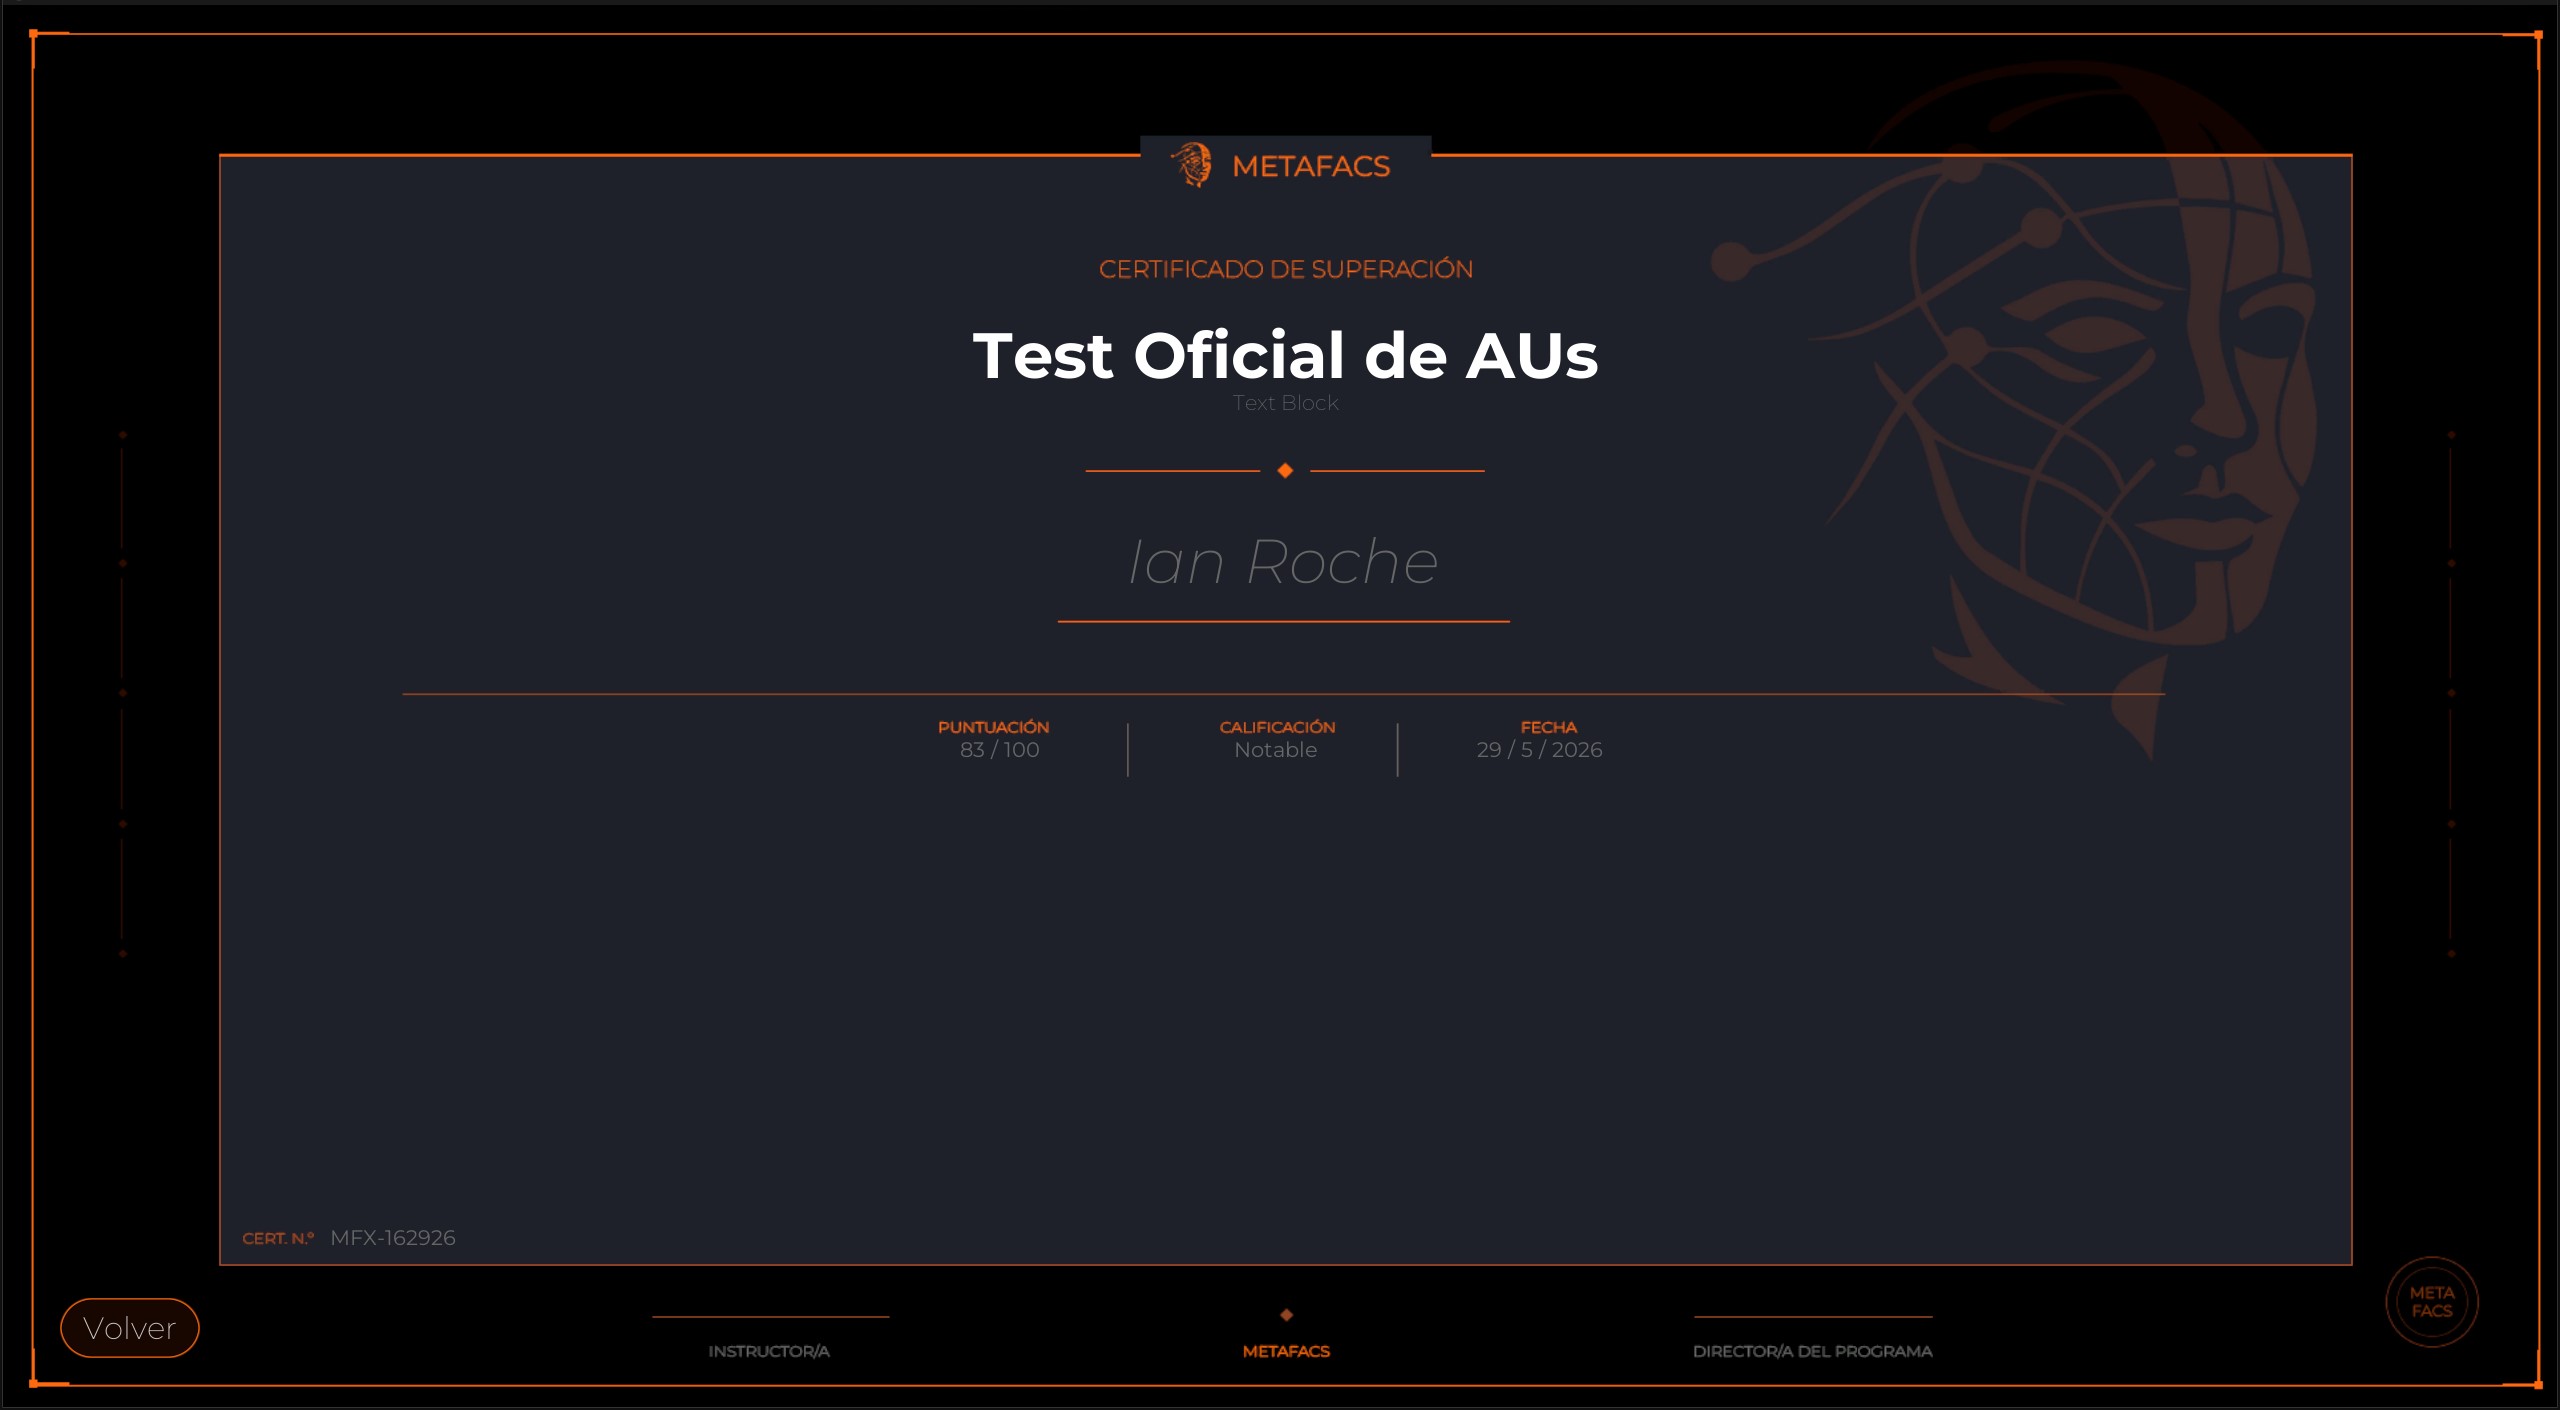2560x1410 pixels.
Task: Click the FECHA label
Action: (1548, 727)
